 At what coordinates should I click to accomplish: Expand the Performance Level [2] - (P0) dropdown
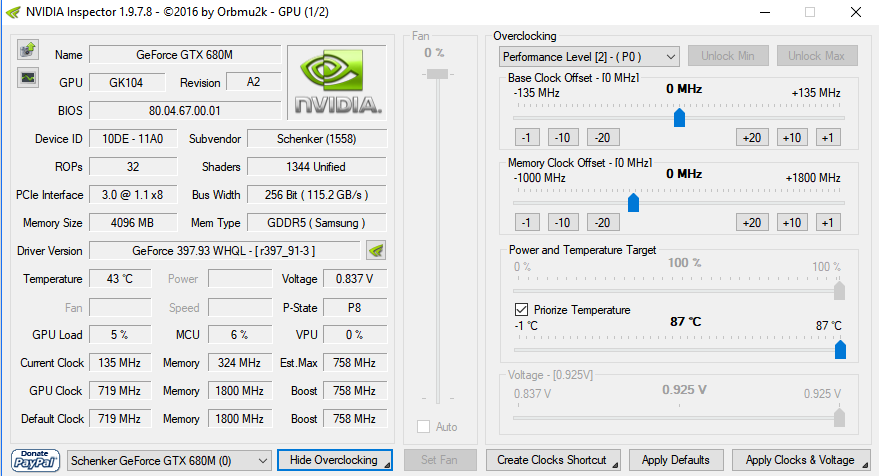coord(589,57)
